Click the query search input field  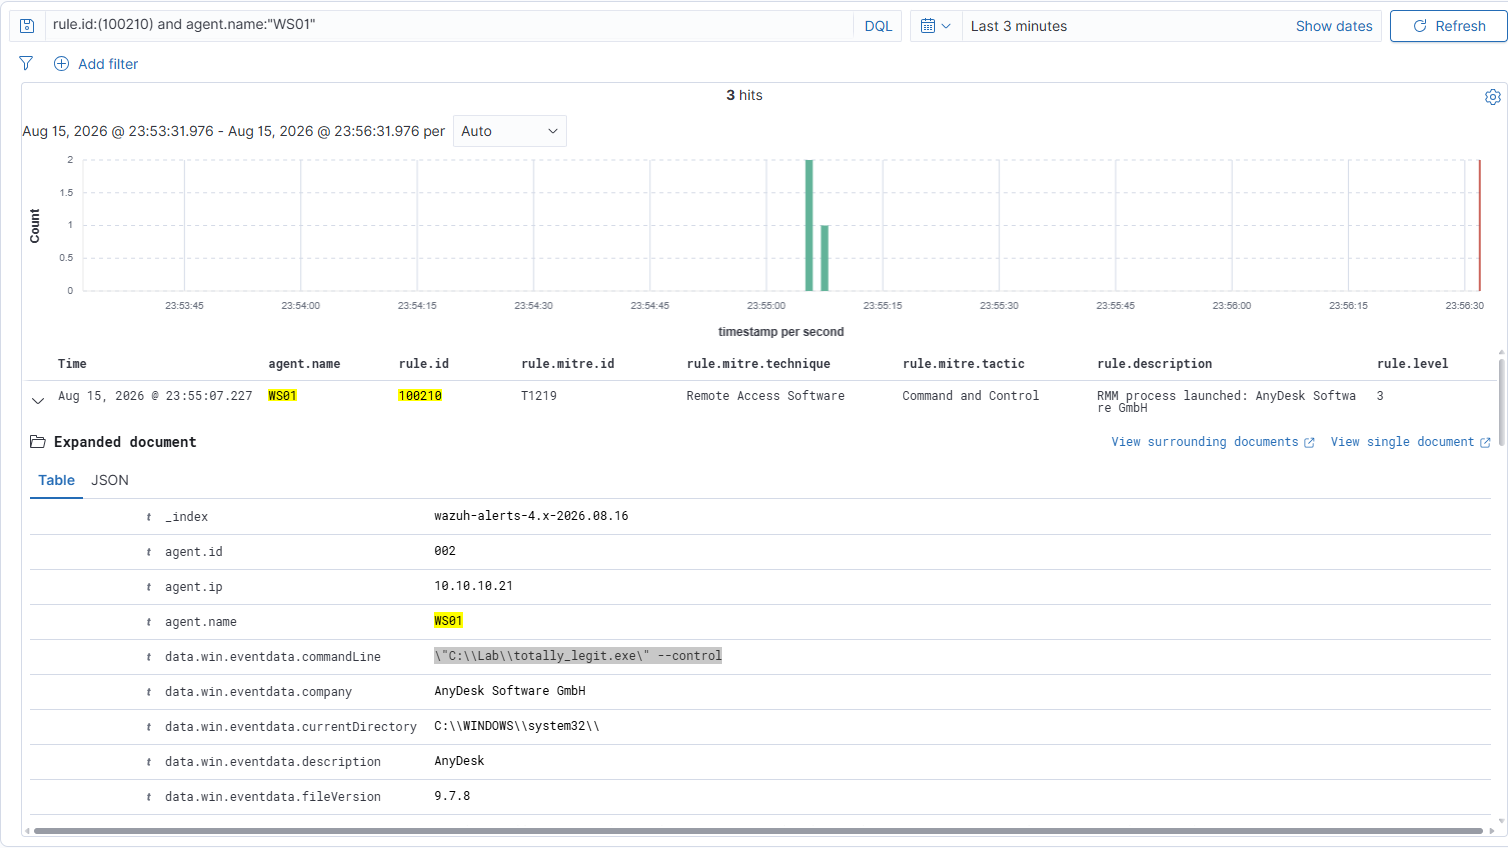click(450, 25)
